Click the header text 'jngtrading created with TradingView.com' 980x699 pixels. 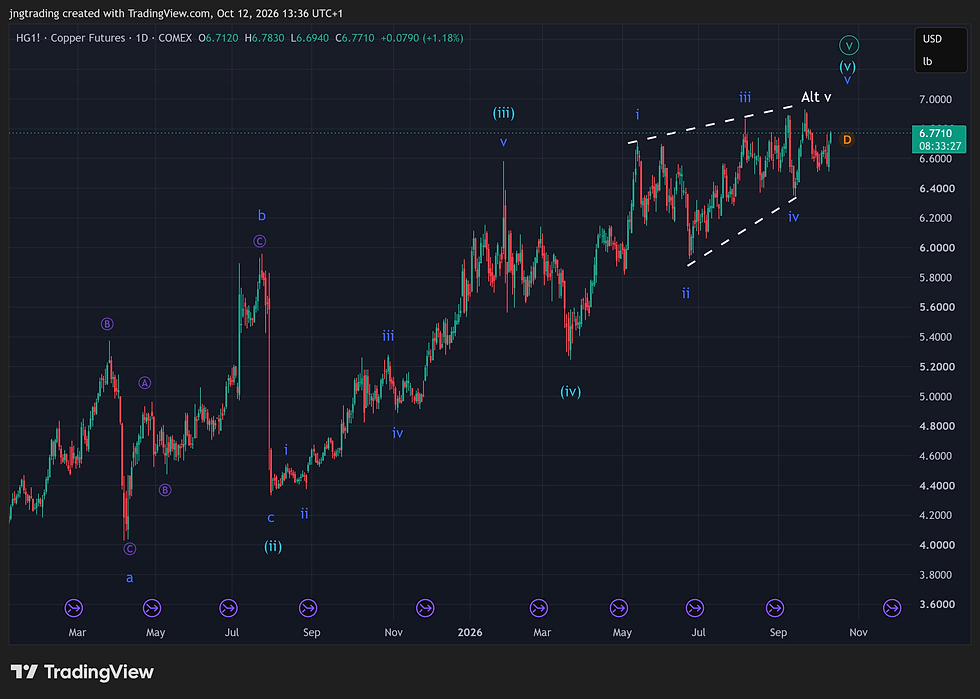pyautogui.click(x=110, y=13)
